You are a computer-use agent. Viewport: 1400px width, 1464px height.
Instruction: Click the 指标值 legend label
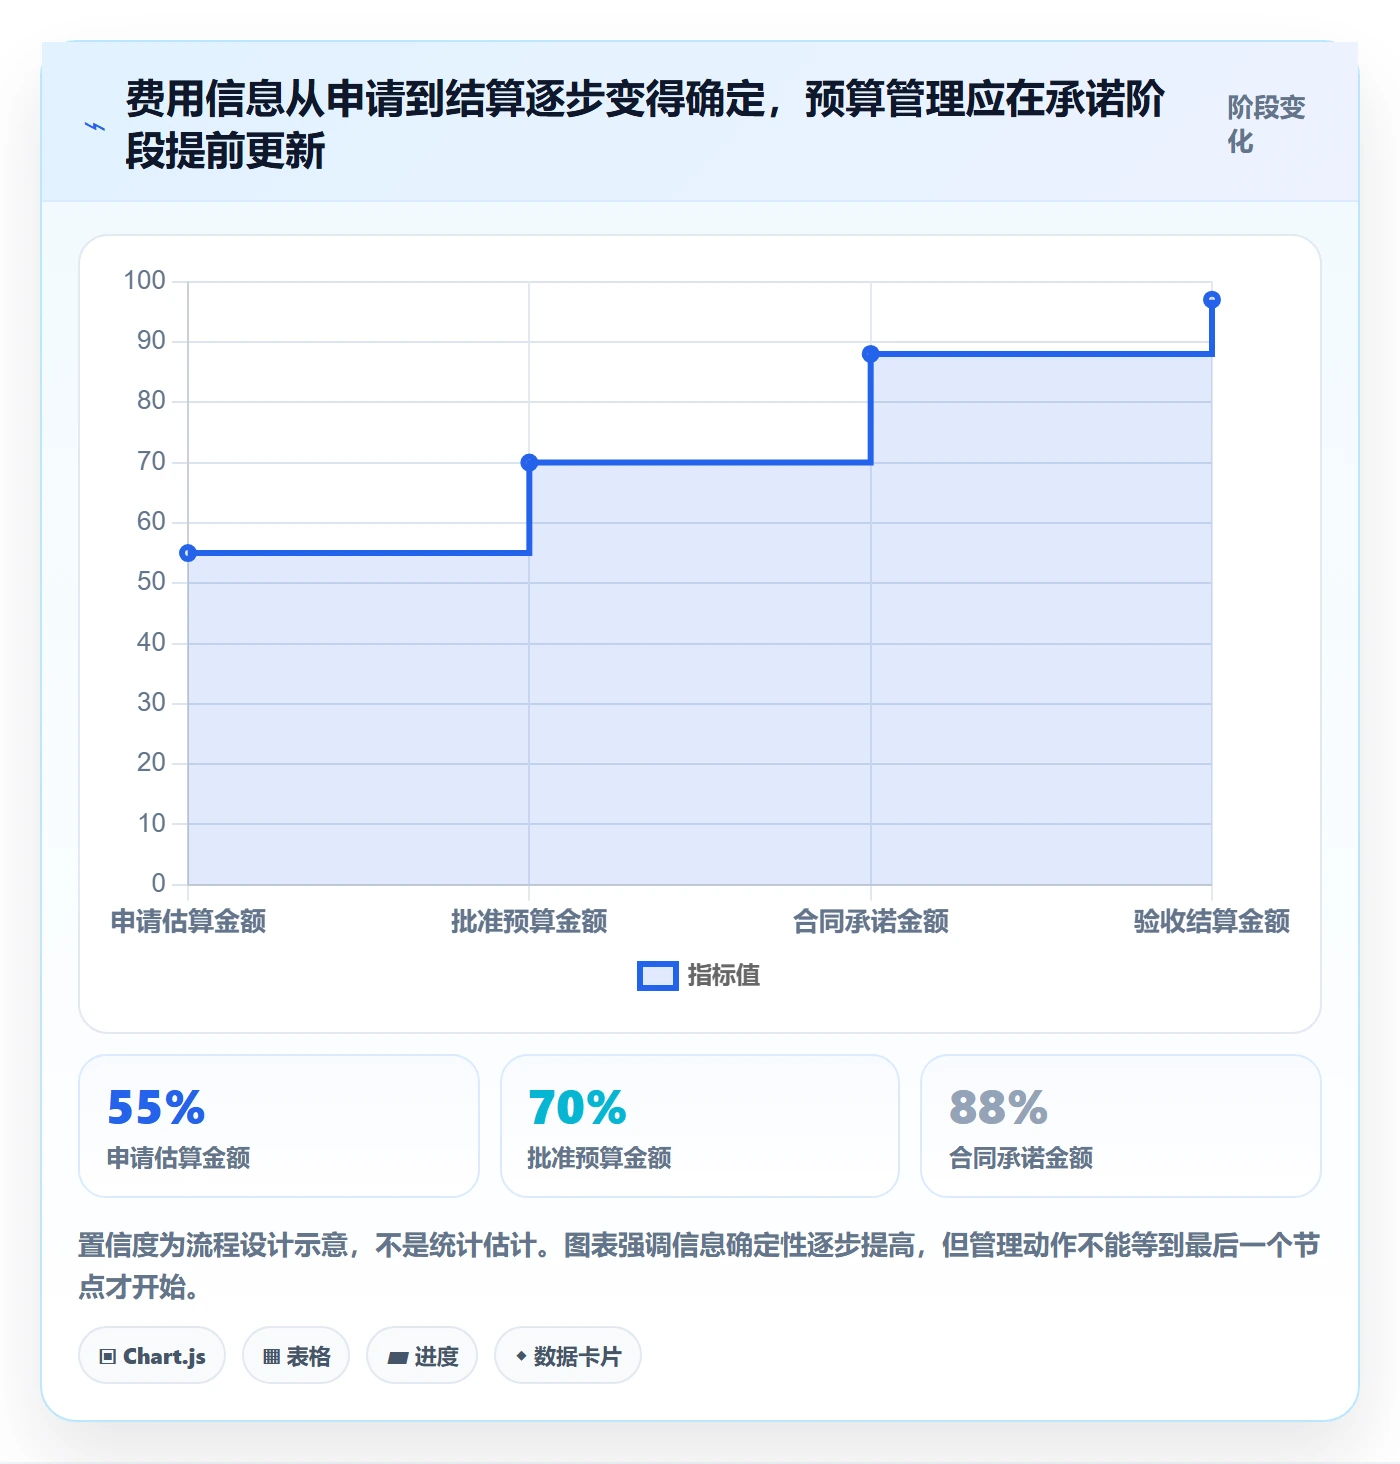click(724, 975)
